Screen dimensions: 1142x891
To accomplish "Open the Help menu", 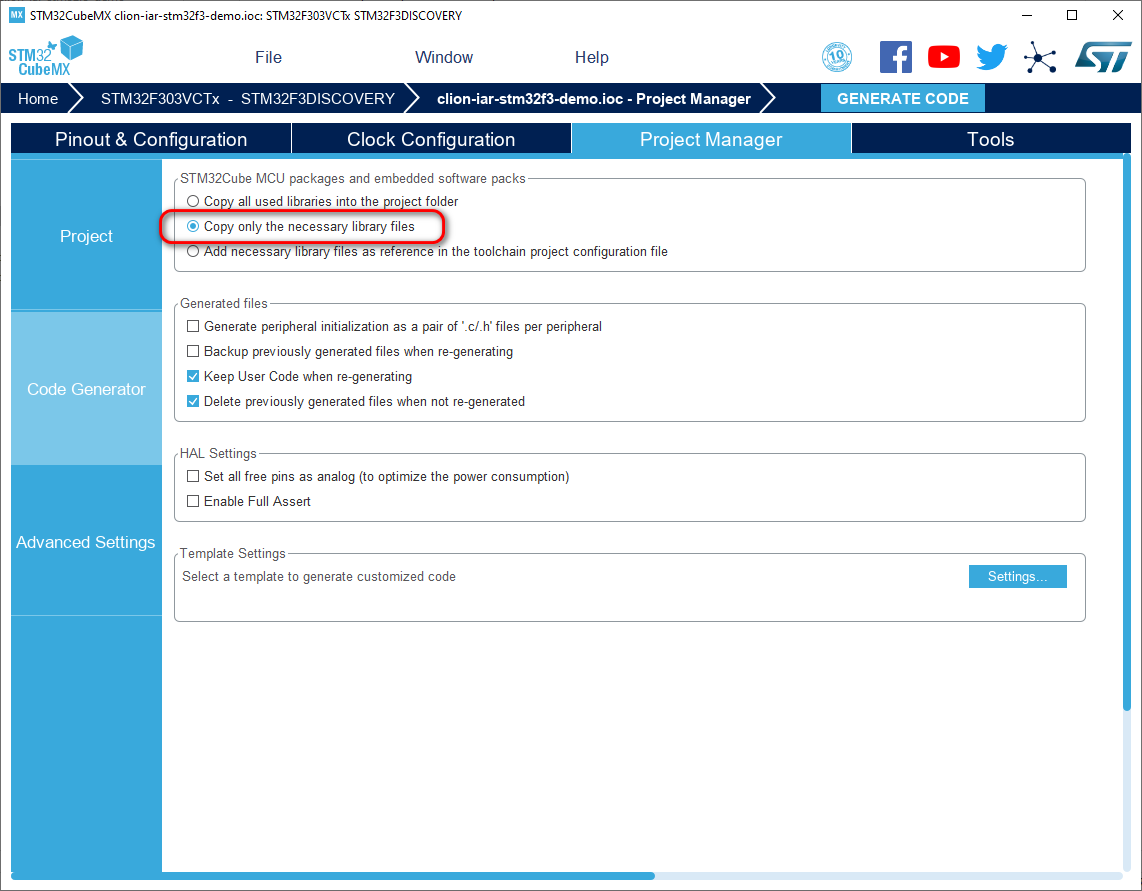I will click(x=591, y=58).
